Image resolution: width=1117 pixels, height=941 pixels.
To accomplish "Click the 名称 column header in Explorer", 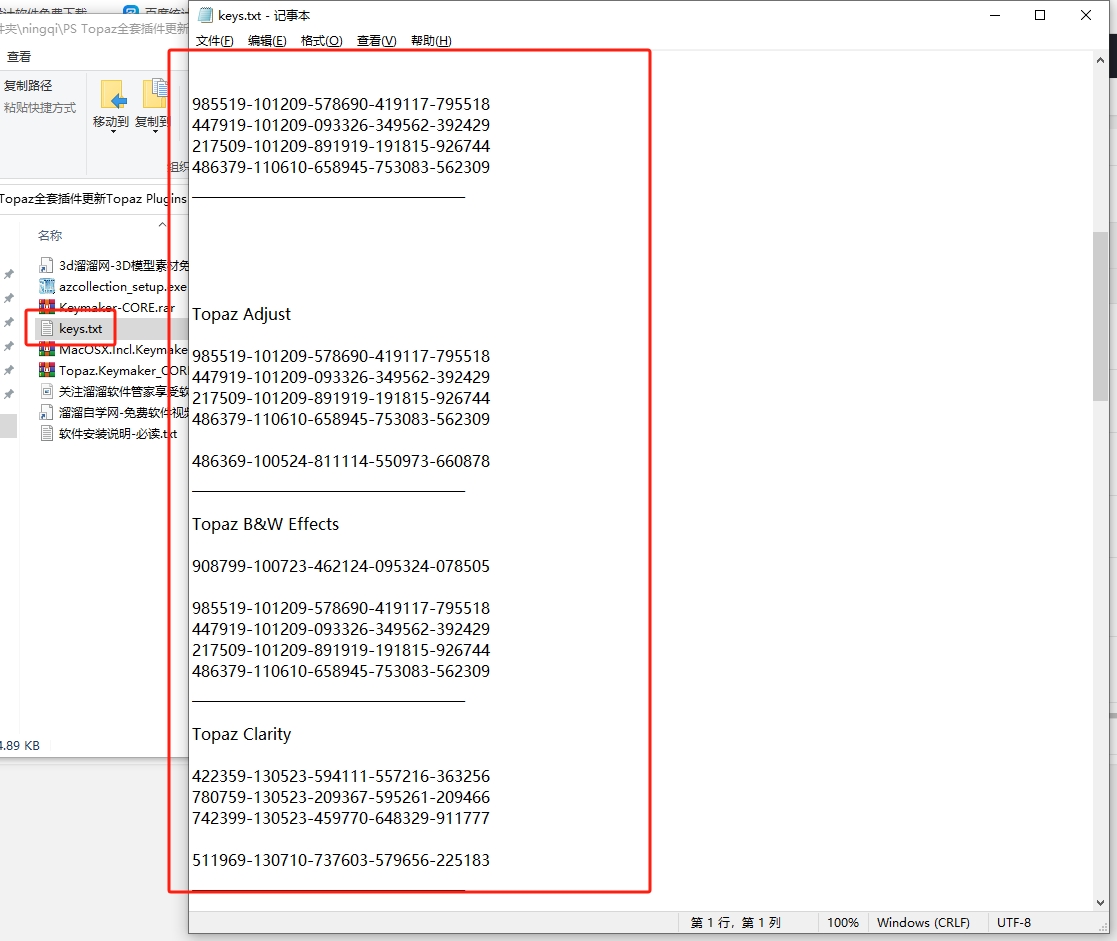I will (50, 235).
